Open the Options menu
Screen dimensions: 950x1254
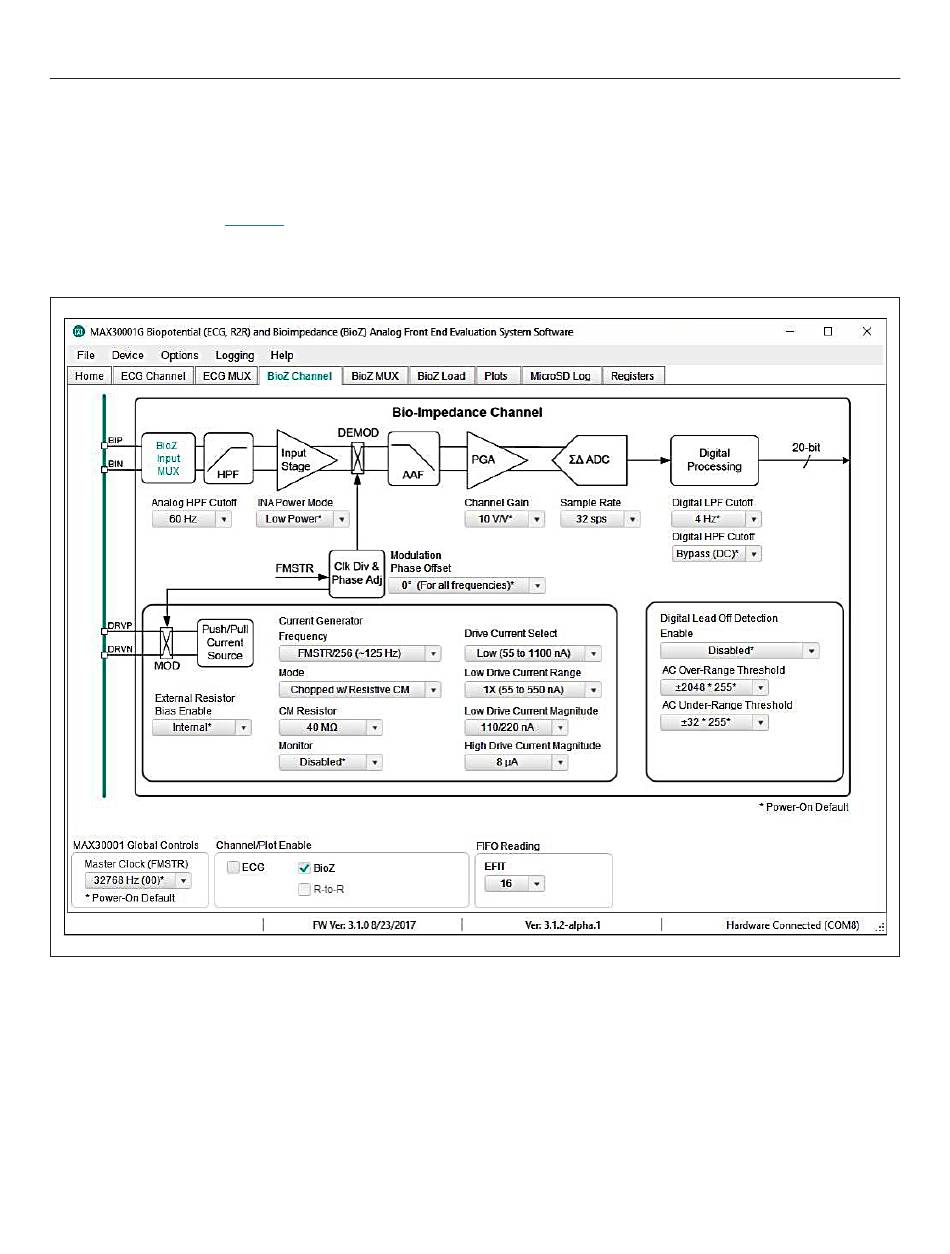[x=179, y=355]
